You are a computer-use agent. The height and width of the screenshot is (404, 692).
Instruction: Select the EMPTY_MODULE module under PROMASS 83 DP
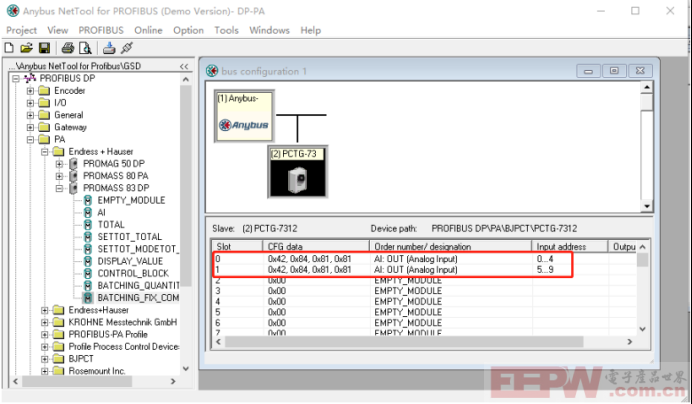pos(131,200)
